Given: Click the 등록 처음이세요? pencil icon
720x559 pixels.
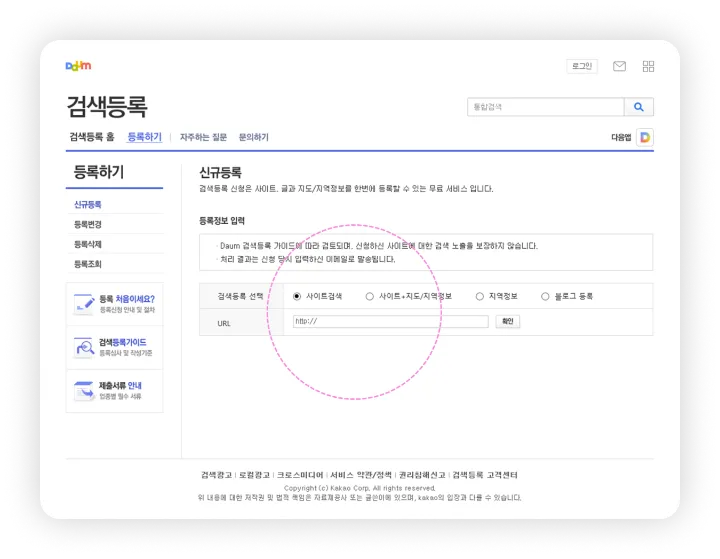Looking at the screenshot, I should pos(84,304).
